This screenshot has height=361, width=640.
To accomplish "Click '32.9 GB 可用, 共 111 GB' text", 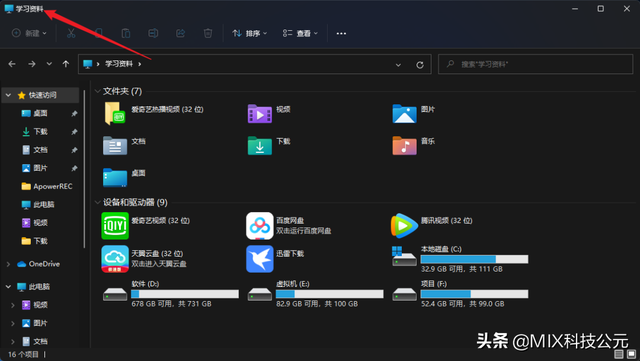I will (x=462, y=269).
